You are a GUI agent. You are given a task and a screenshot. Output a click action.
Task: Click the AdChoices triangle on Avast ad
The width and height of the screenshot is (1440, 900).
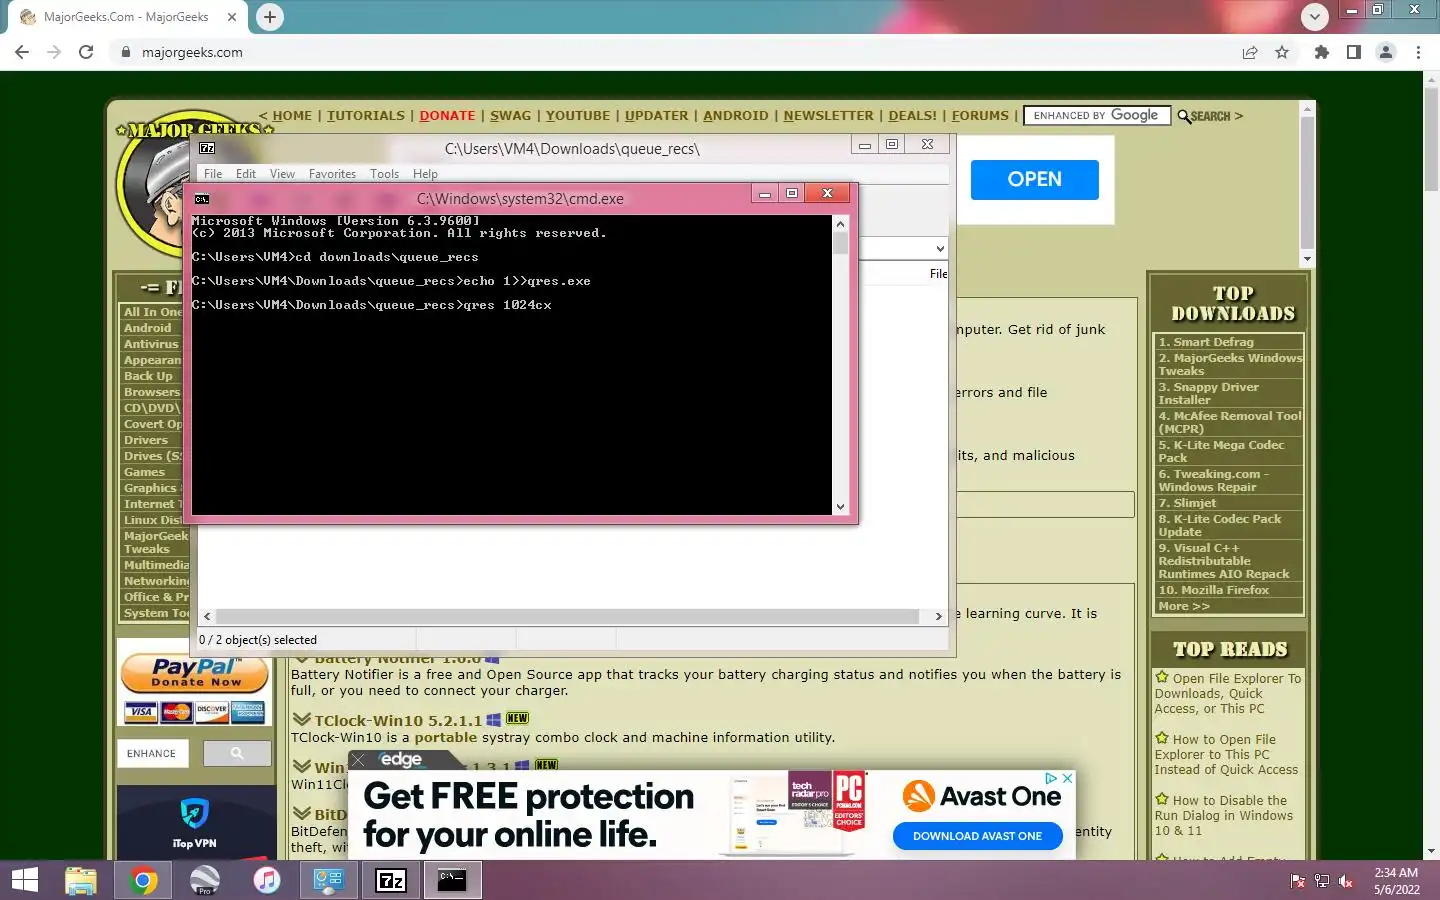click(x=1051, y=778)
